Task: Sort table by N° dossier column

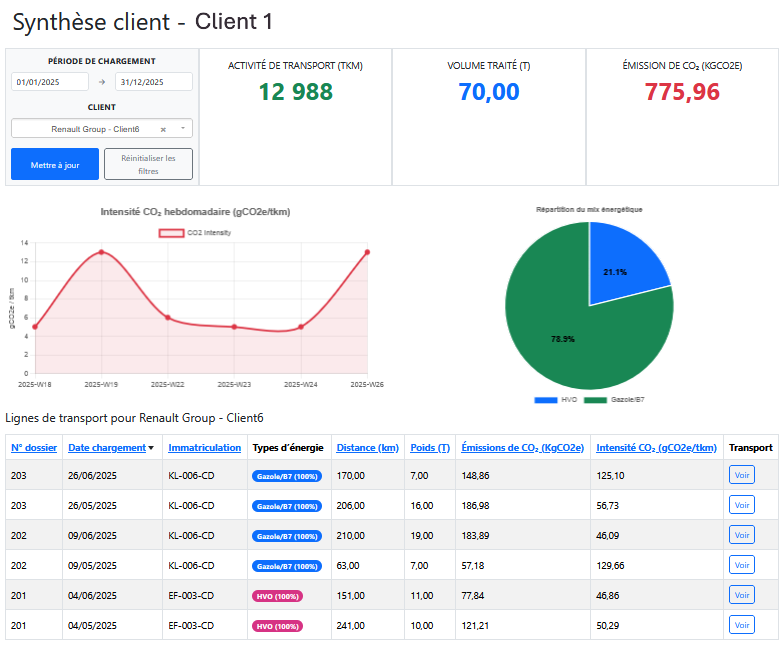Action: pyautogui.click(x=34, y=448)
